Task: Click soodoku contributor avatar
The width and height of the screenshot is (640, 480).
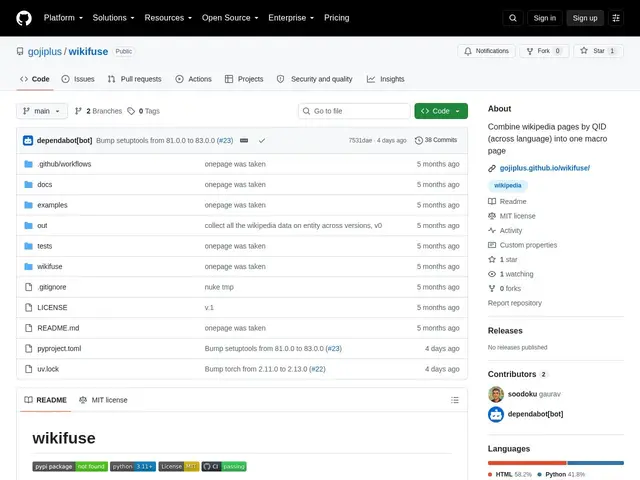Action: click(x=496, y=394)
